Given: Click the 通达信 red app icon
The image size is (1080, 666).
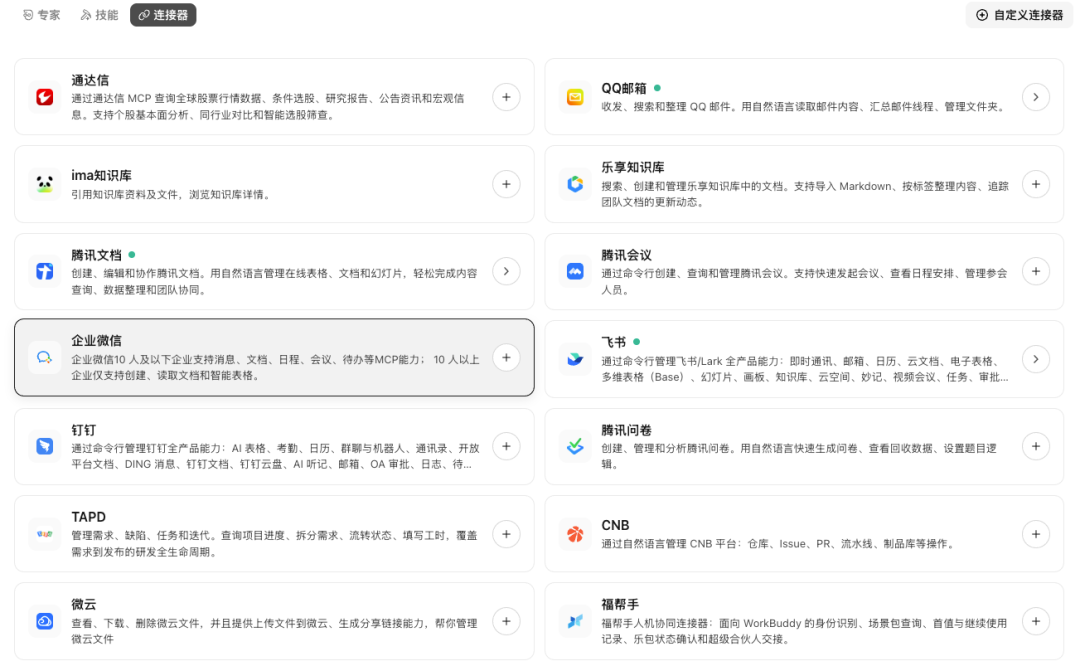Looking at the screenshot, I should click(45, 97).
